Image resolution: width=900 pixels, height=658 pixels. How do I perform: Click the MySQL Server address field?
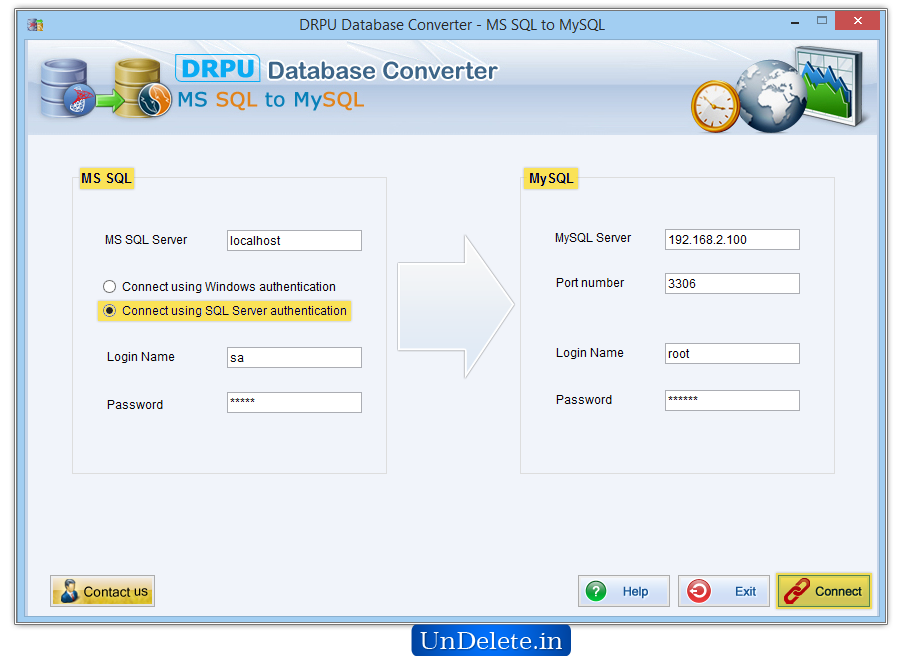732,239
